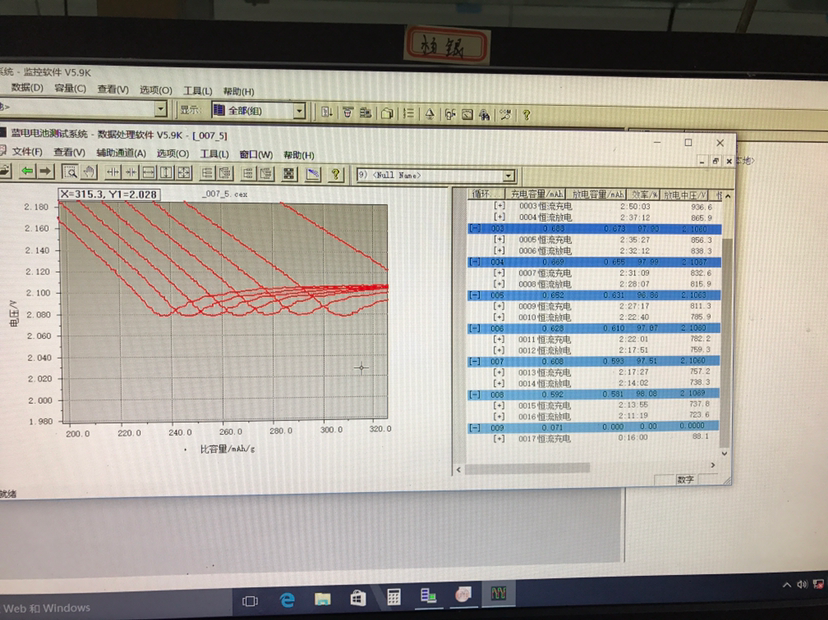Click the list lines icon in monitor toolbar
The height and width of the screenshot is (620, 828).
pyautogui.click(x=408, y=113)
